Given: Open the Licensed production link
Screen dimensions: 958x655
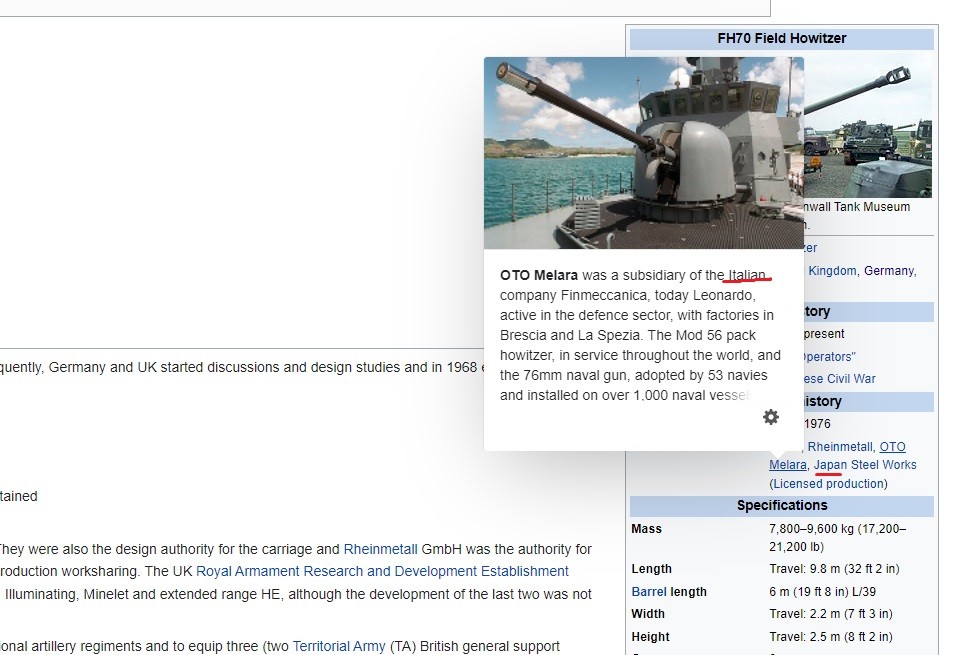Looking at the screenshot, I should [x=828, y=483].
